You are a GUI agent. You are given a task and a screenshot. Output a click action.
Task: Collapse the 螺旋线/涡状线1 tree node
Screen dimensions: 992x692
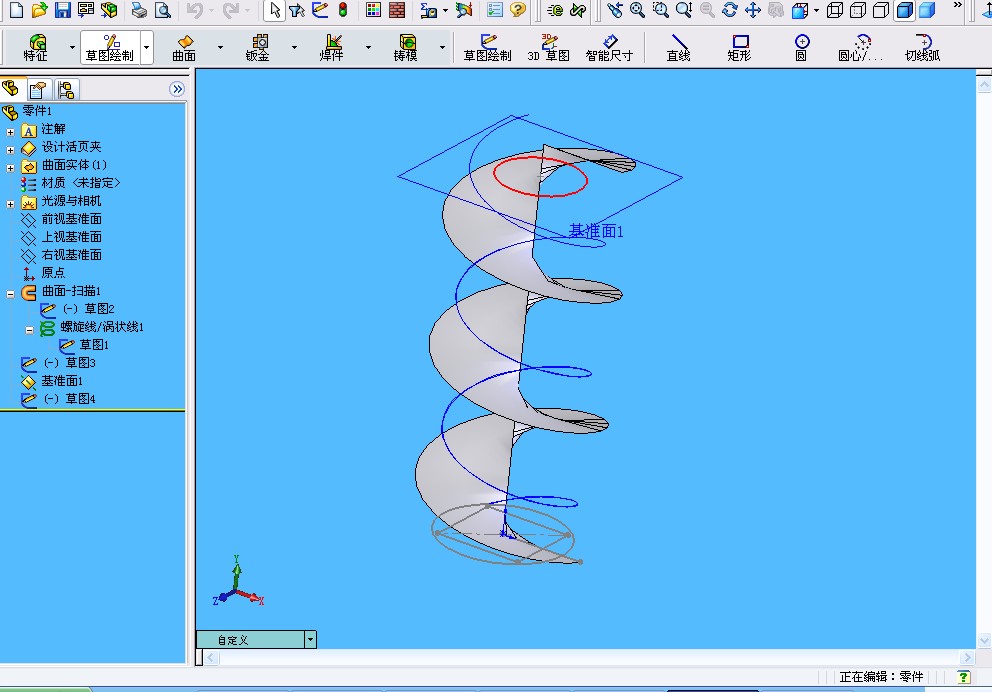point(29,330)
